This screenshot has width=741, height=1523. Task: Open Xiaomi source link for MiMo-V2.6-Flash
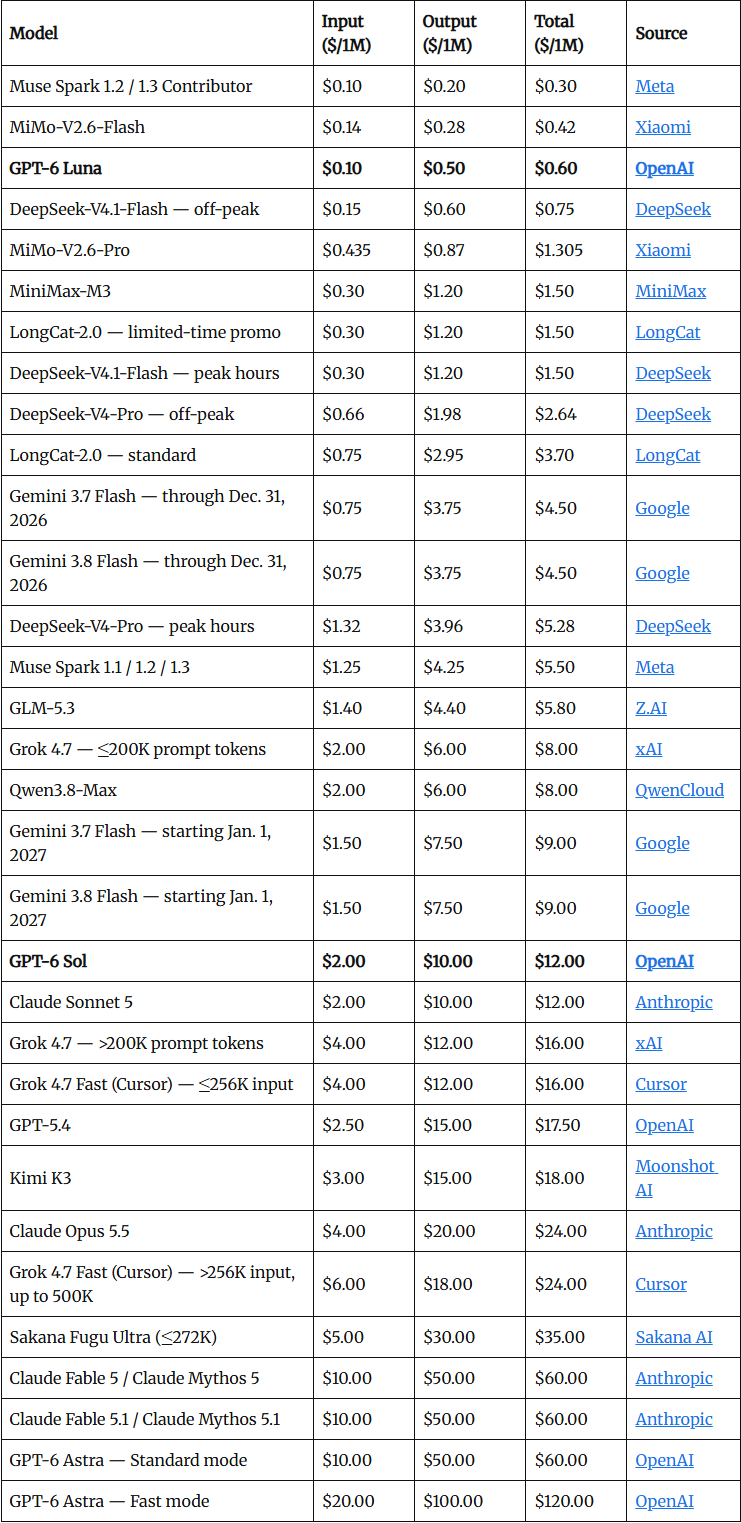[x=663, y=127]
